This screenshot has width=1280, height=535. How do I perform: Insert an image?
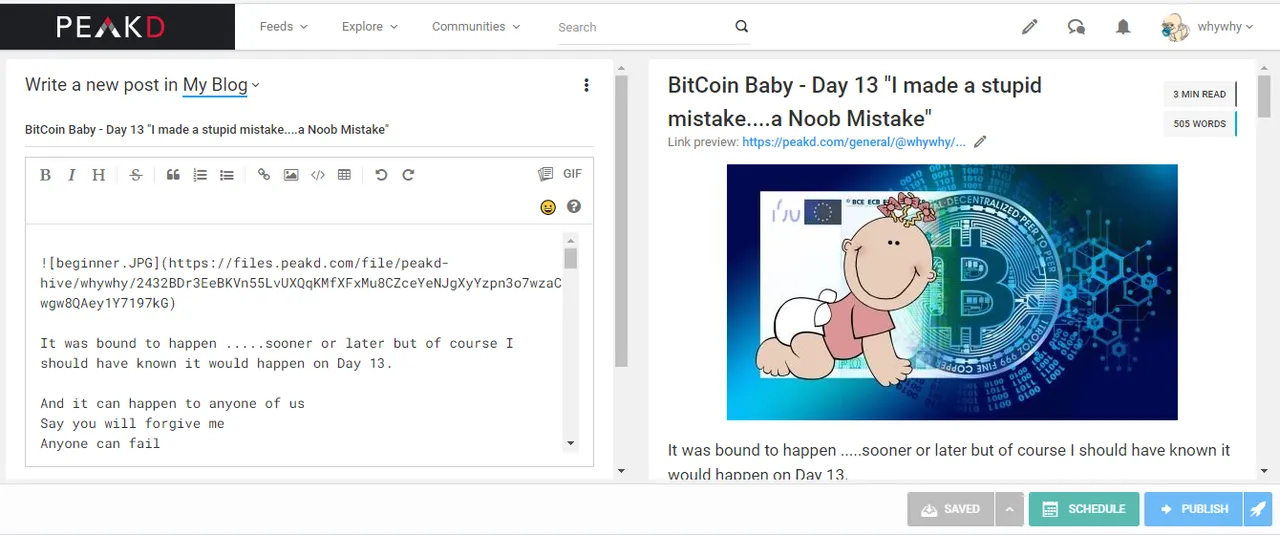[x=291, y=175]
